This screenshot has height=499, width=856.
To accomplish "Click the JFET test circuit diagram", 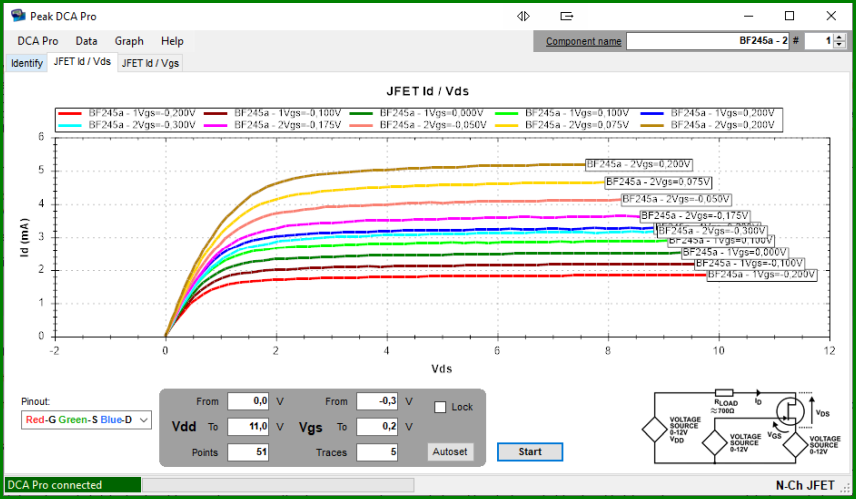I will tap(742, 427).
